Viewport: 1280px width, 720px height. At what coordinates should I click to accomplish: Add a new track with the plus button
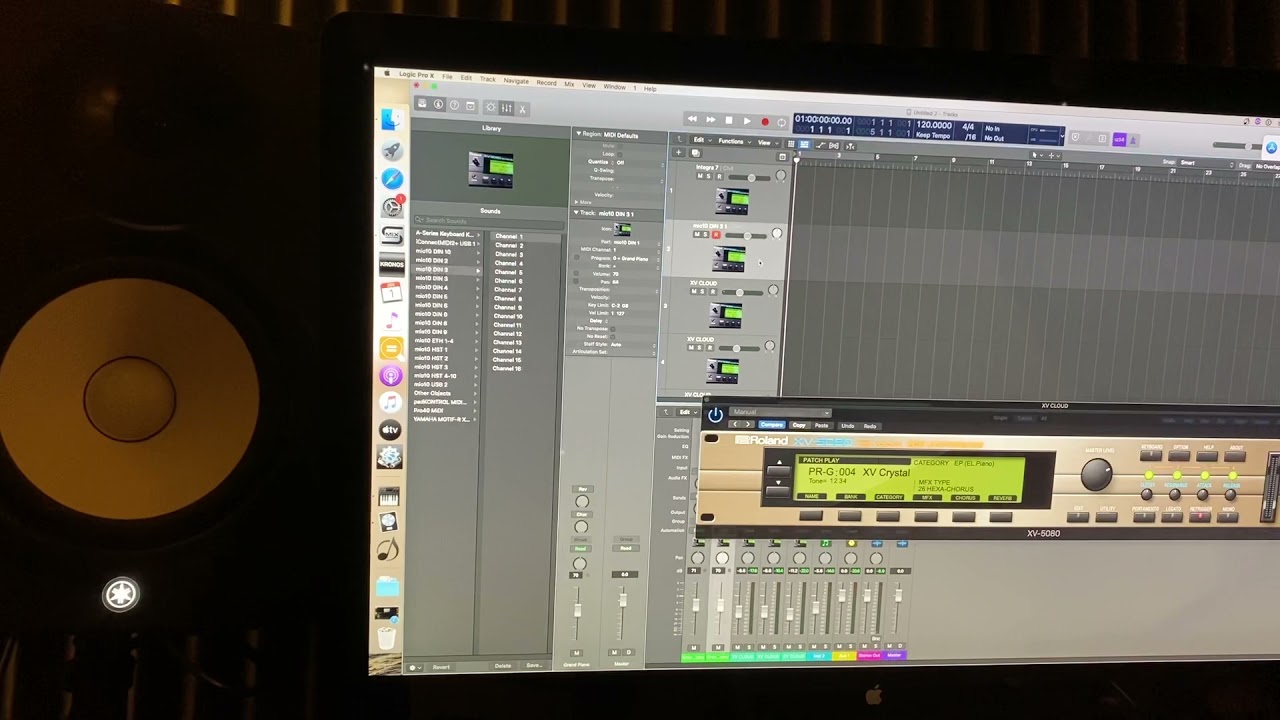(x=678, y=152)
